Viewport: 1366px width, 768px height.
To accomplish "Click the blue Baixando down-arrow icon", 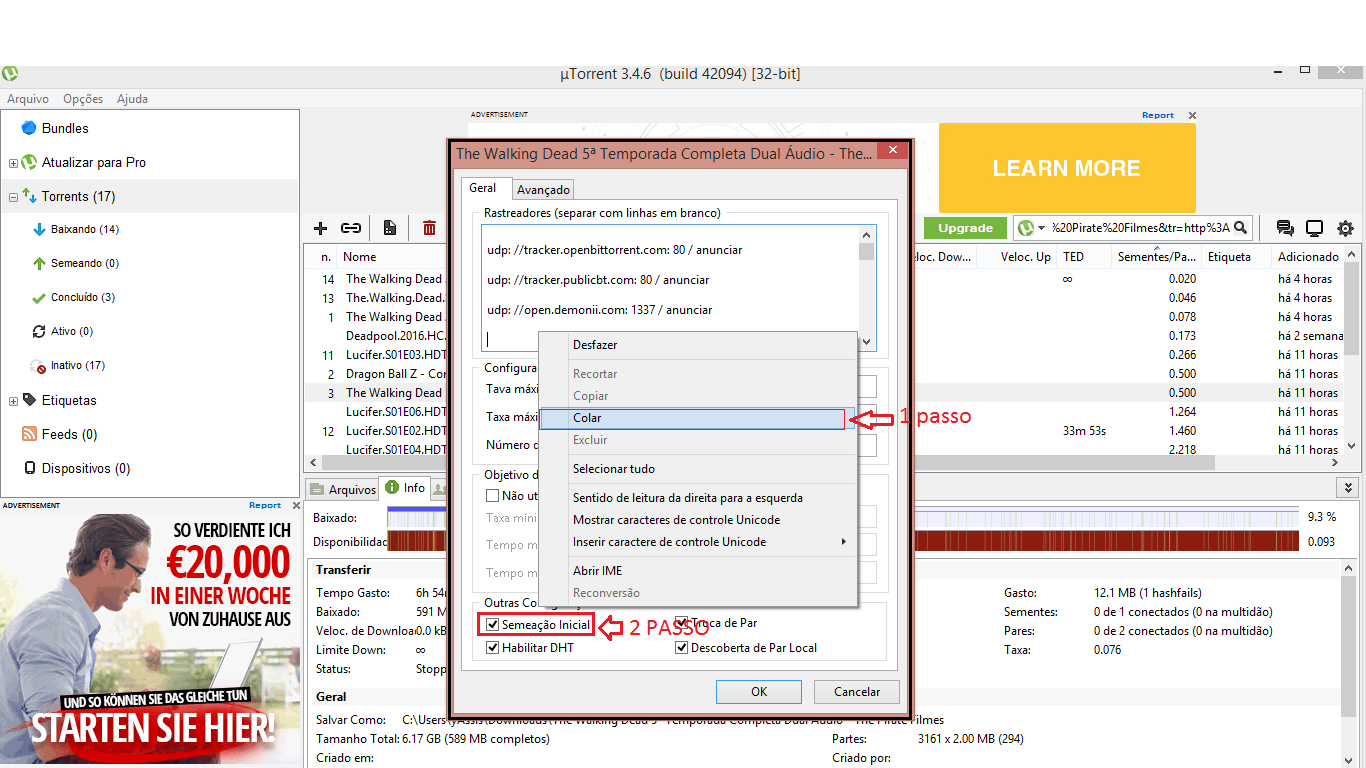I will pos(40,229).
